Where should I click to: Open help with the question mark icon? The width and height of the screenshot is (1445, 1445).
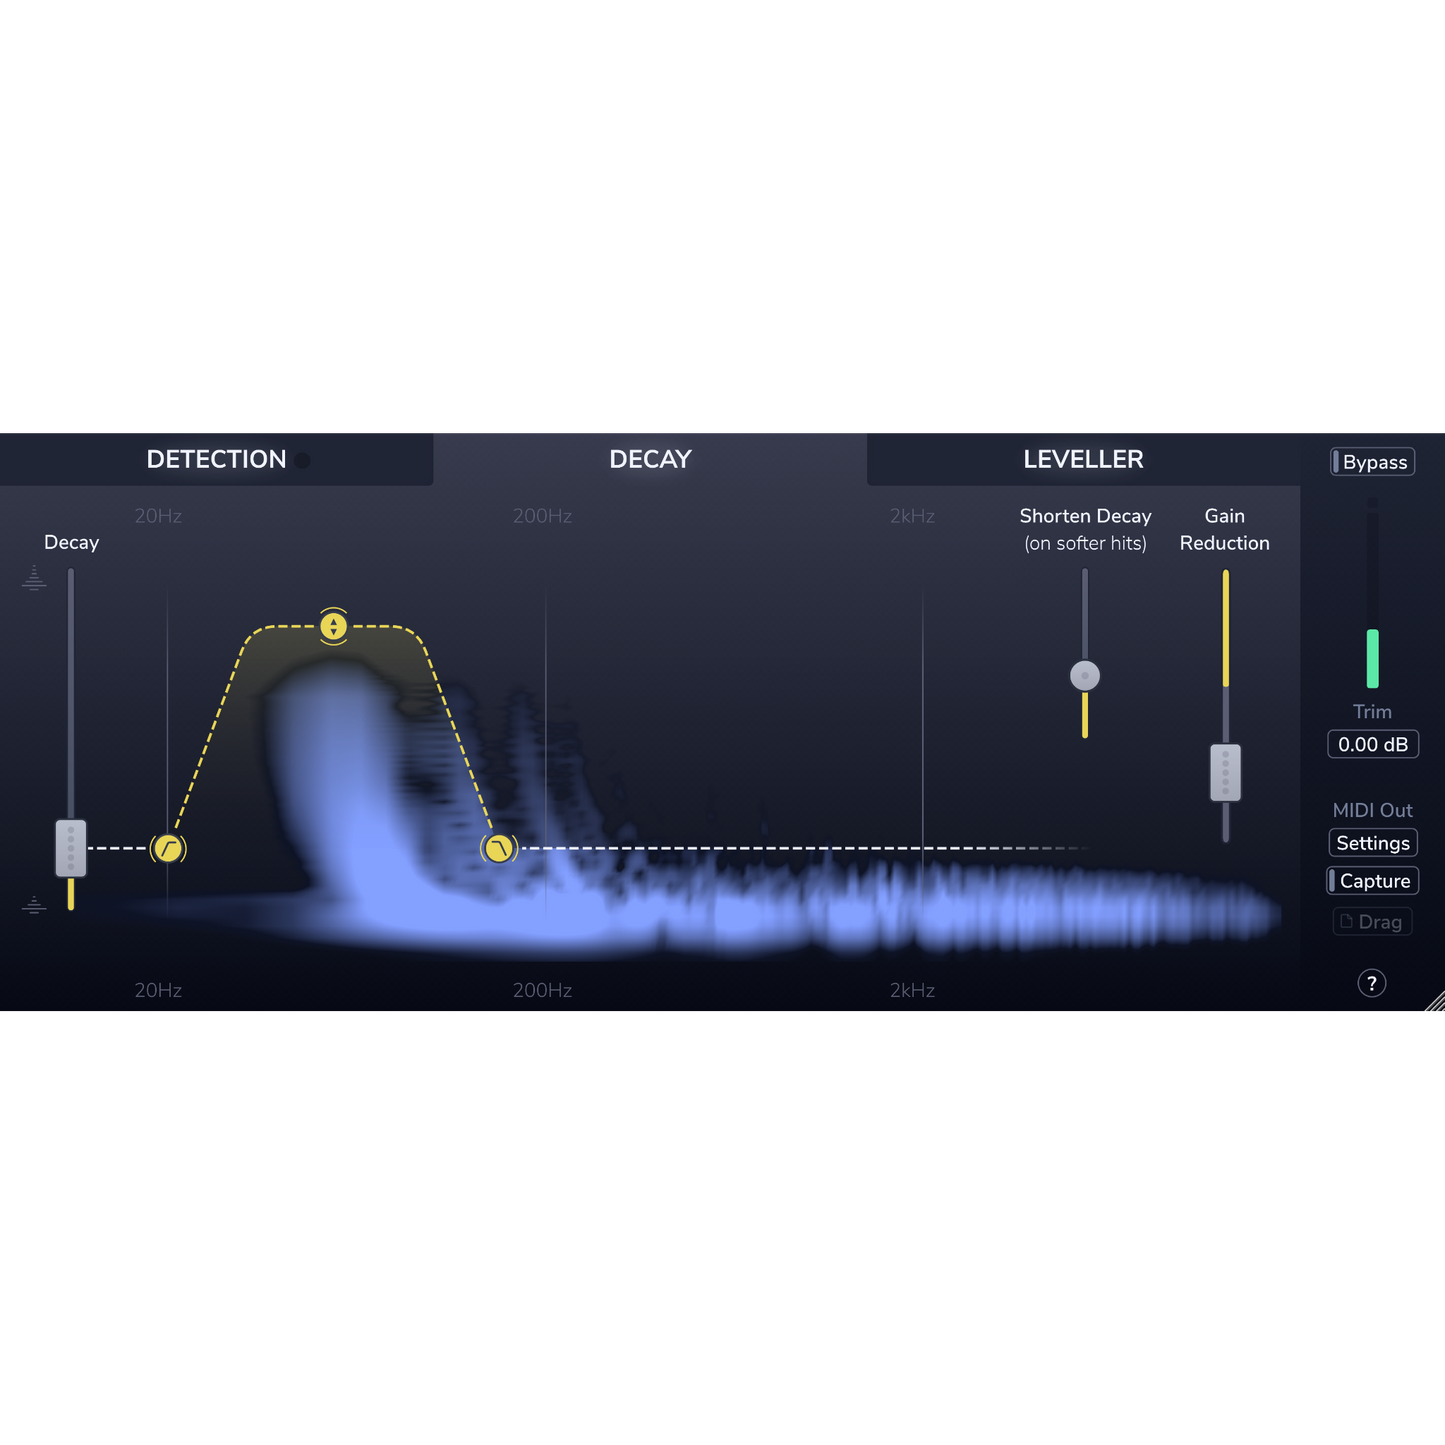pyautogui.click(x=1372, y=983)
